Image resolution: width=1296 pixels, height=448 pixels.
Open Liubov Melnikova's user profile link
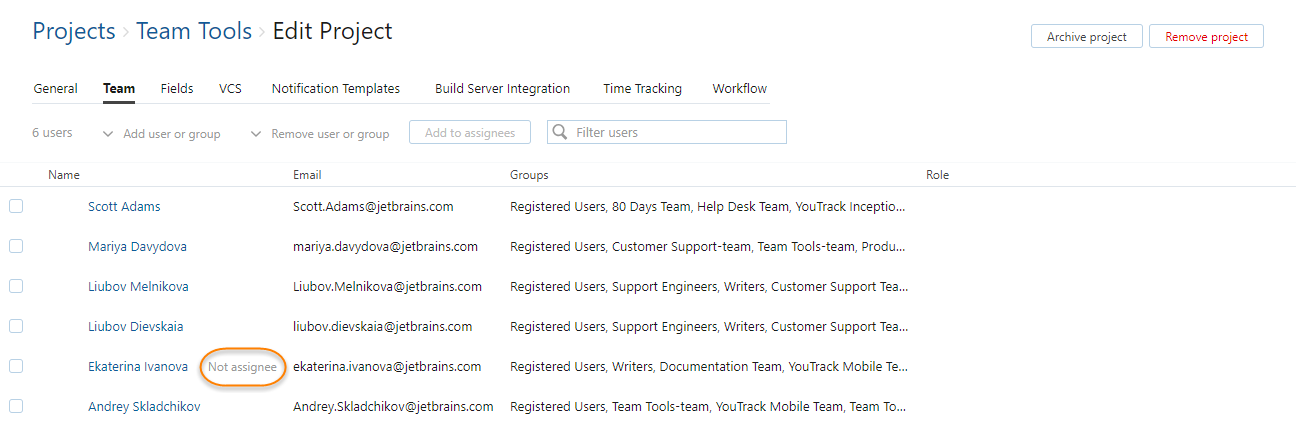(138, 286)
